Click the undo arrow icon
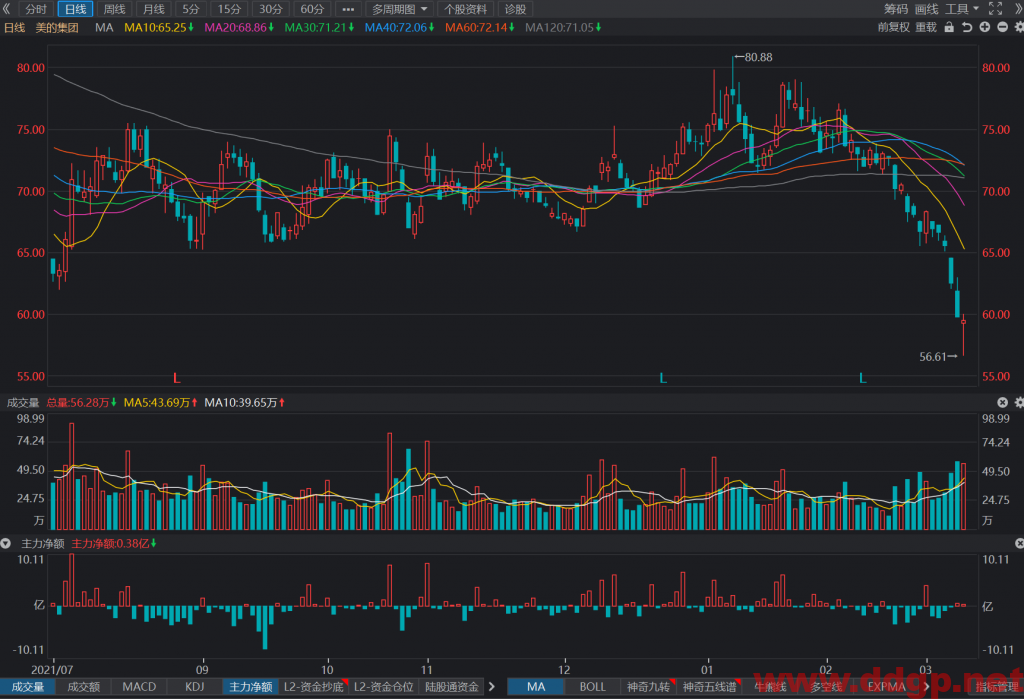The width and height of the screenshot is (1024, 699). pos(967,27)
